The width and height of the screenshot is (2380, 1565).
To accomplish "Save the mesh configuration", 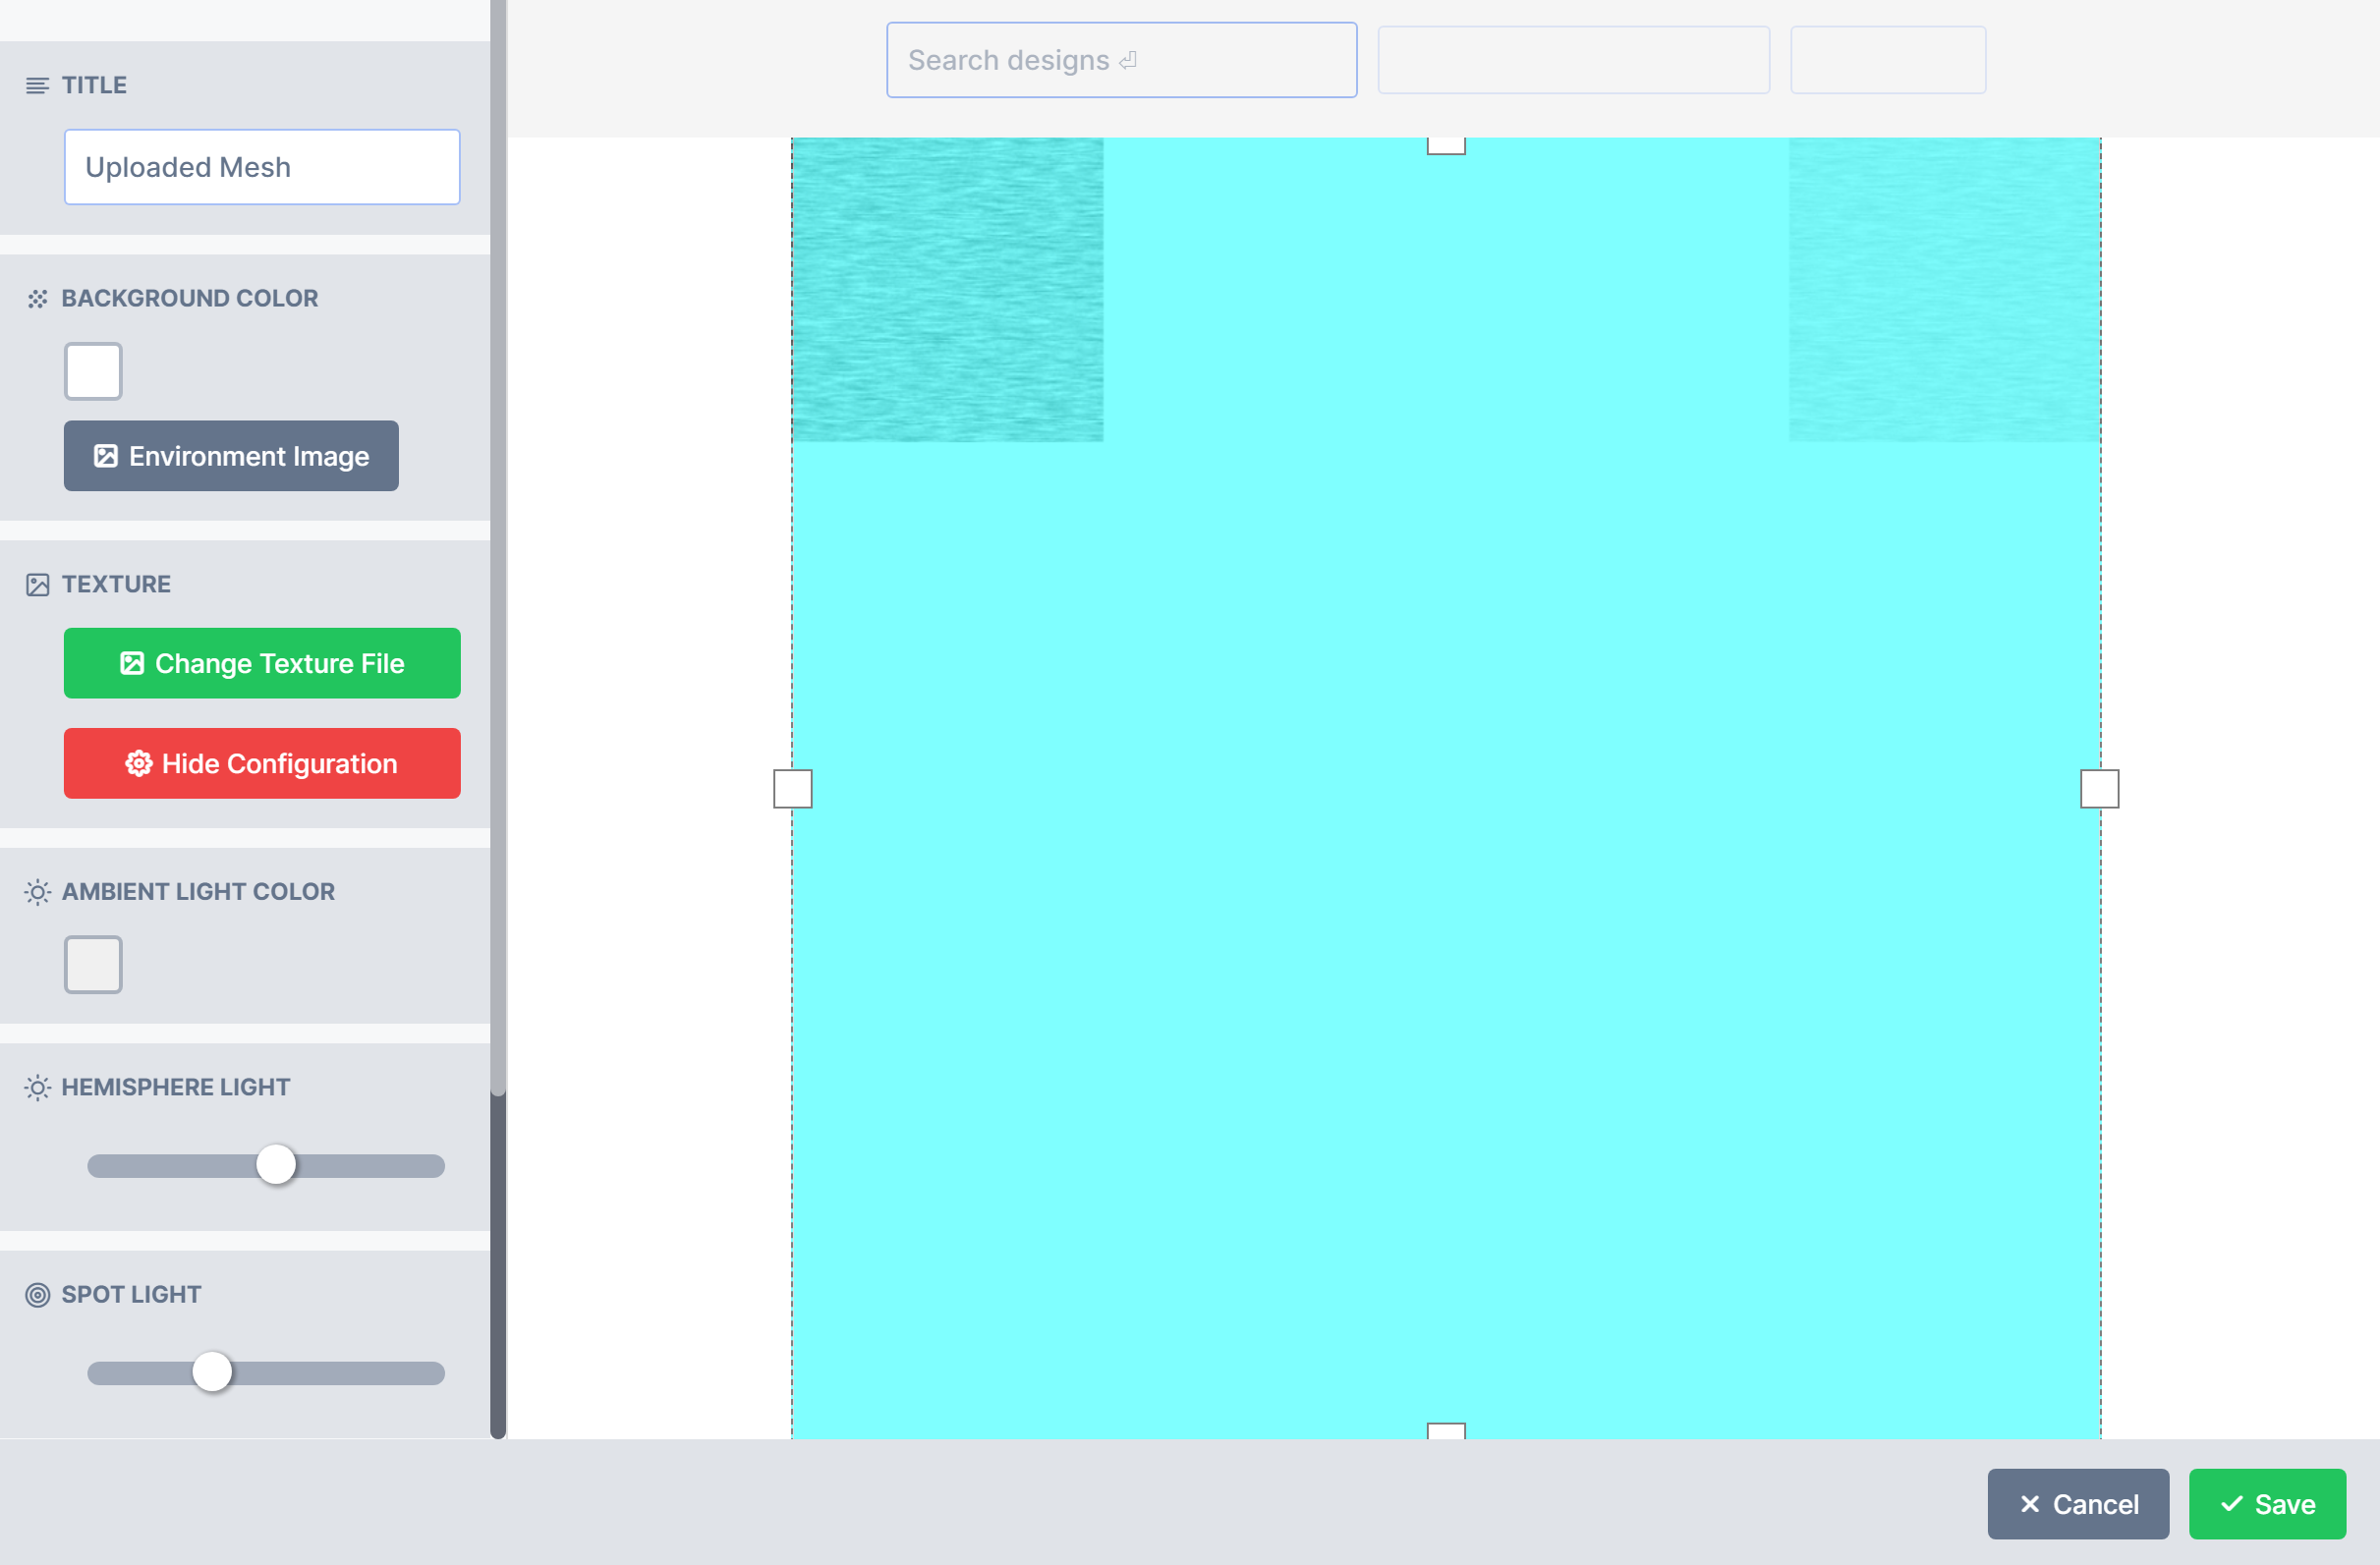I will [2267, 1504].
